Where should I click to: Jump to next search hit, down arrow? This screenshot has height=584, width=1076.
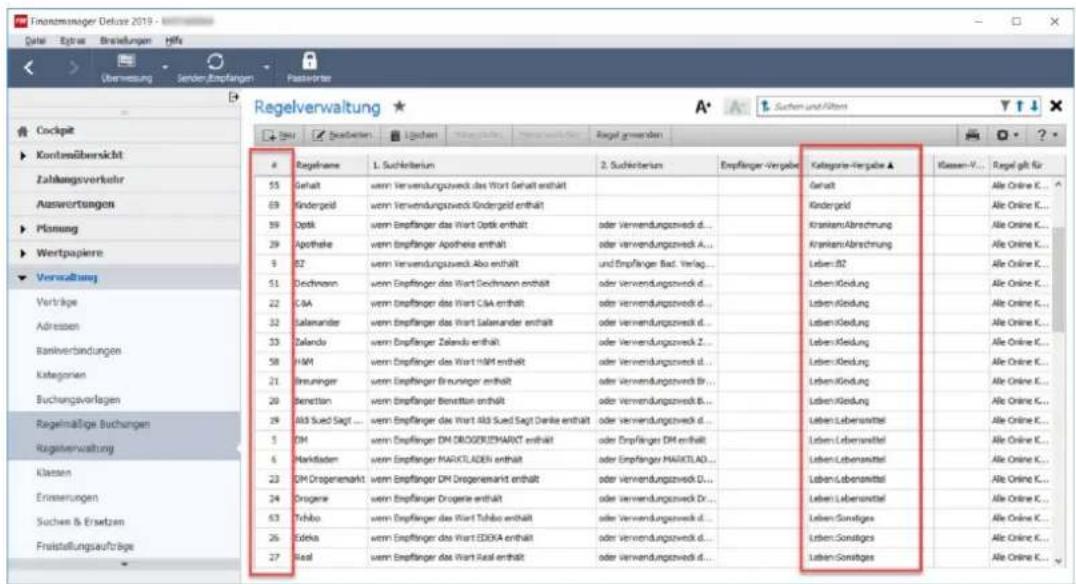pos(1034,106)
